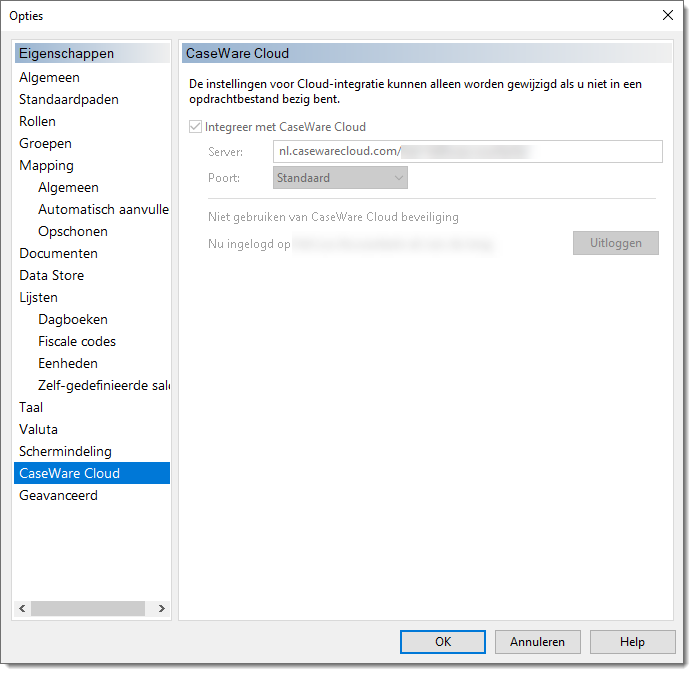Open the Eenheden list page

68,363
